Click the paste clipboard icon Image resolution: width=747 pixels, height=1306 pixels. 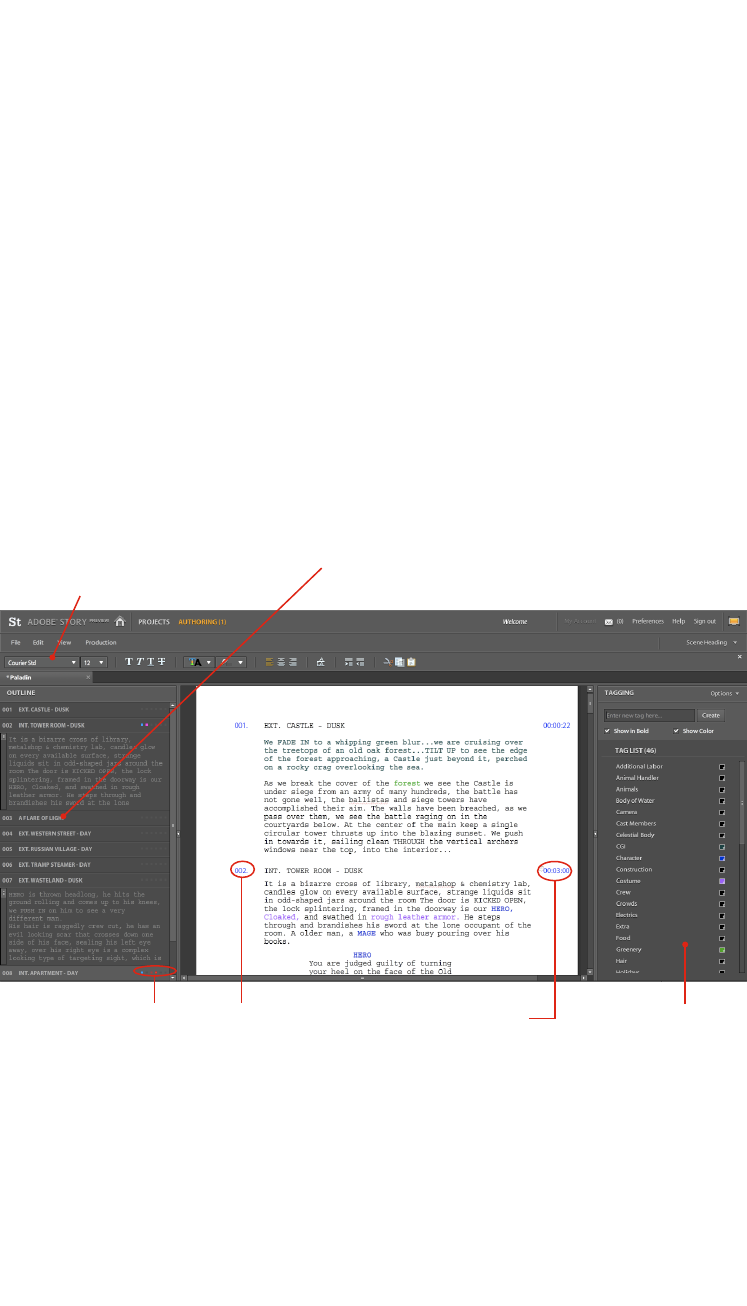coord(410,662)
